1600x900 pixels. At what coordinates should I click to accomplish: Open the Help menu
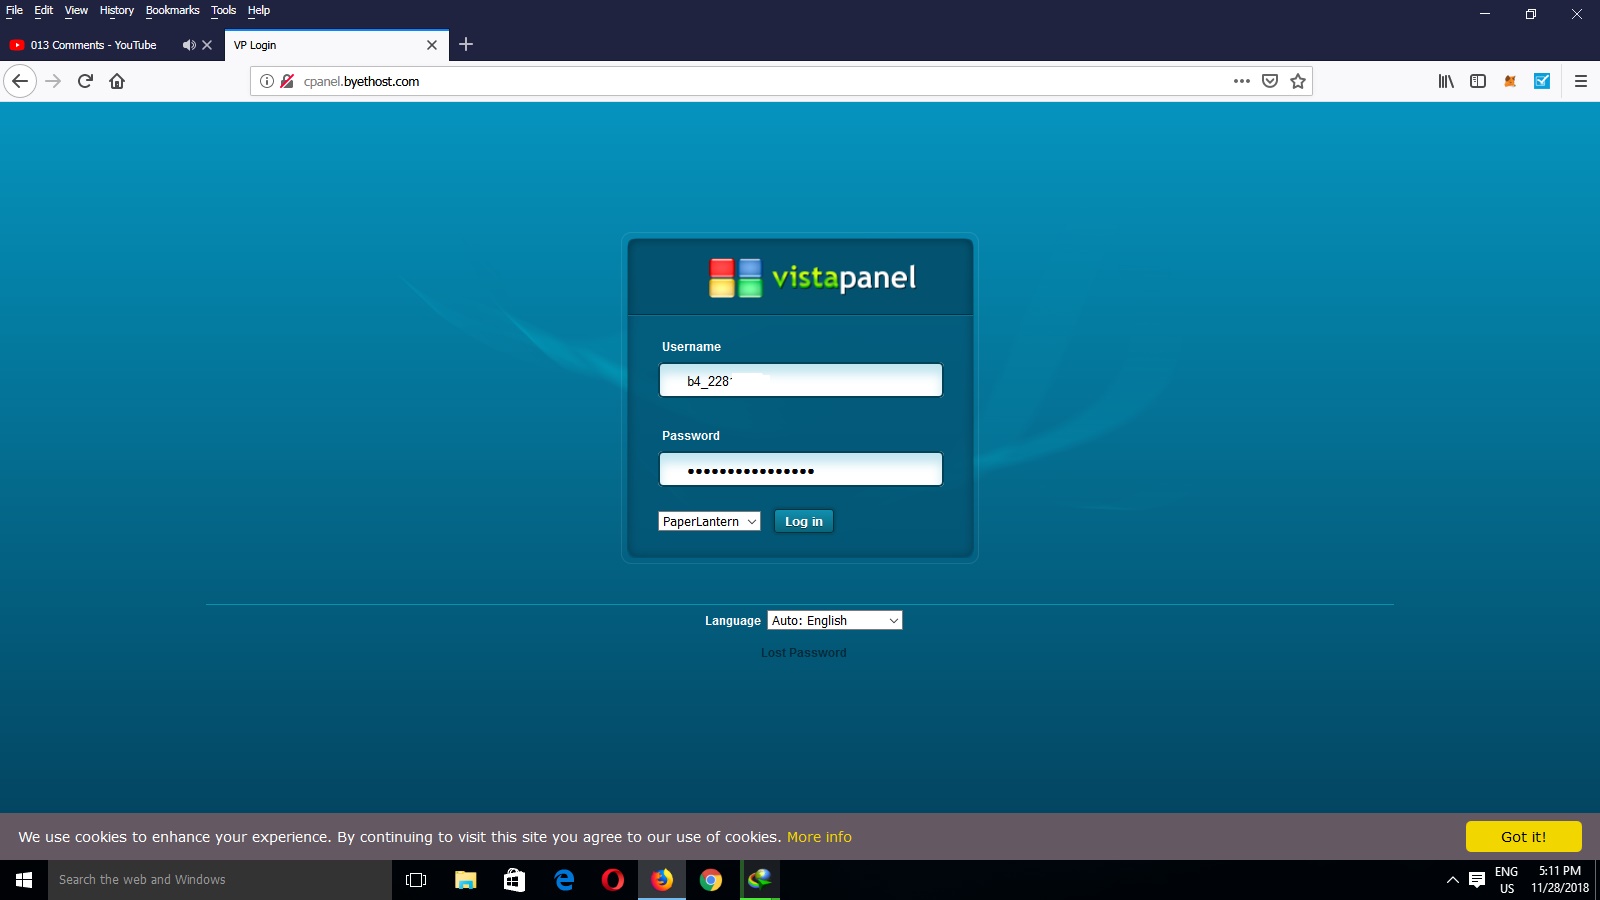coord(259,10)
